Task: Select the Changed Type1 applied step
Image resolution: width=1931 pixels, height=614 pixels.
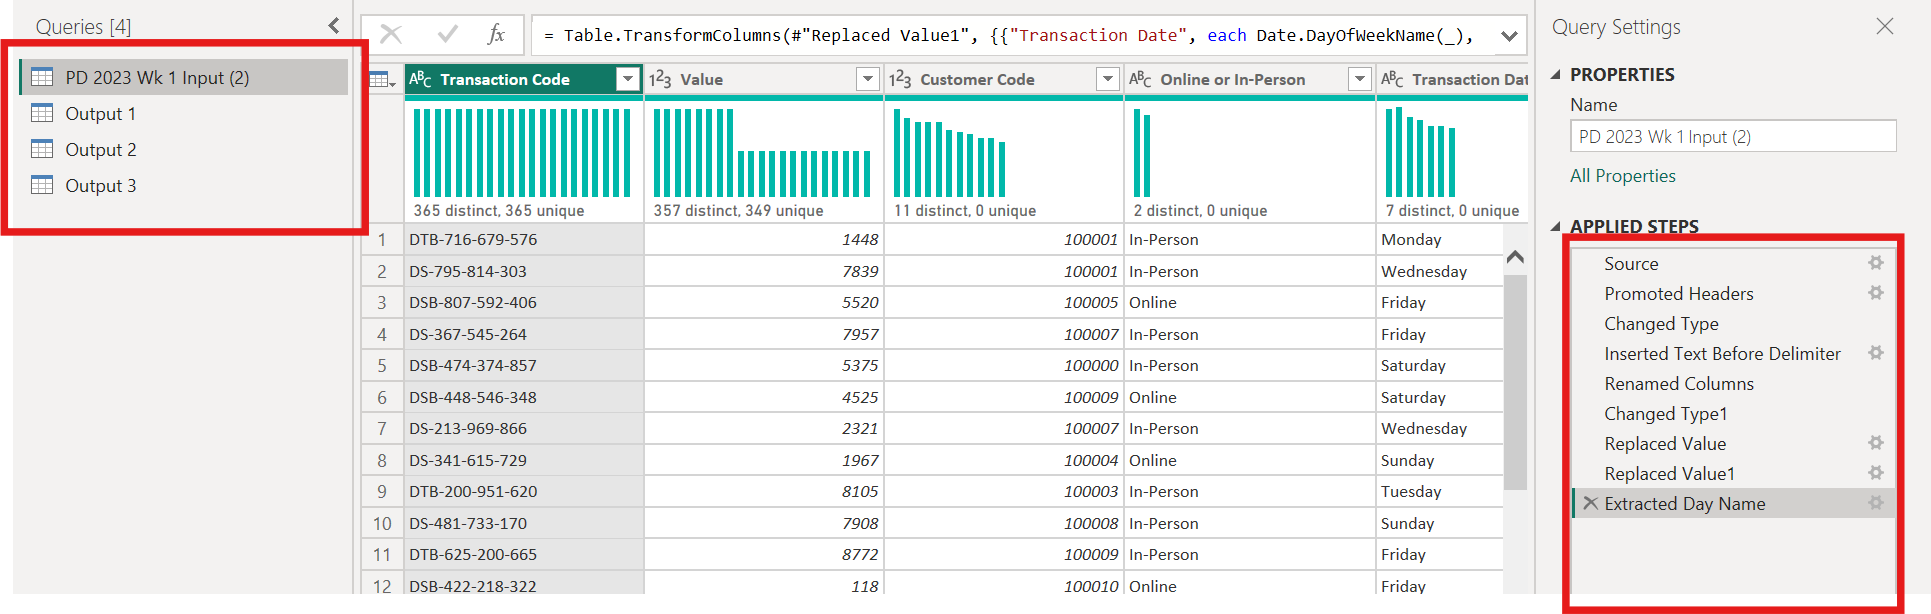Action: tap(1665, 413)
